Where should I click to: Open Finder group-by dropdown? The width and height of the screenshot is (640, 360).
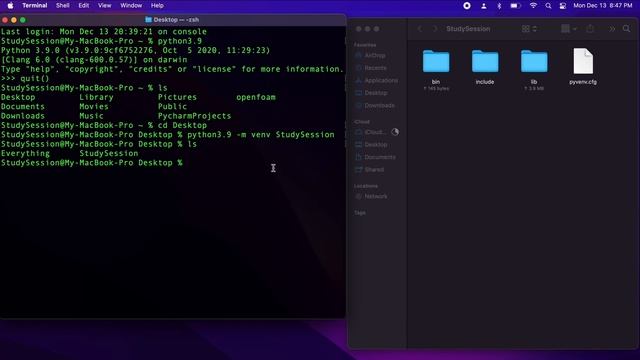569,29
